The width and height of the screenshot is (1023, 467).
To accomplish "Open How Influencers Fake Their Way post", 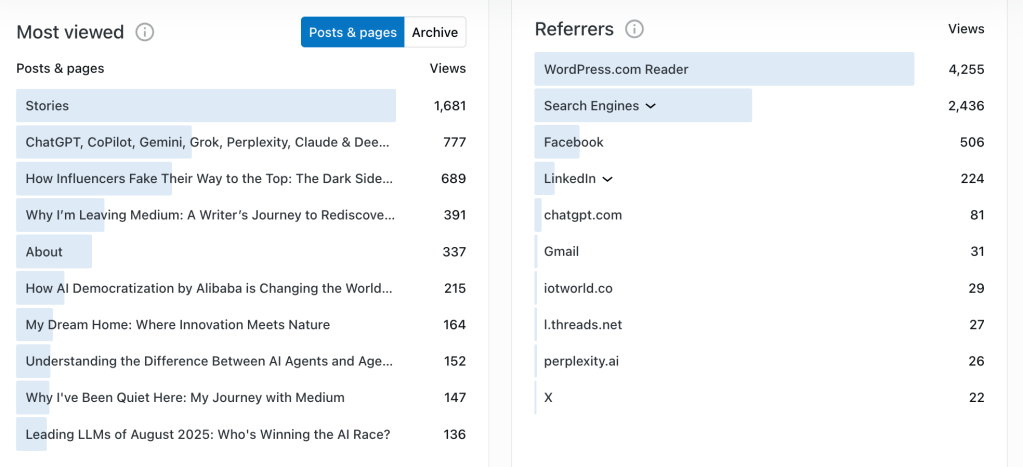I will tap(209, 179).
